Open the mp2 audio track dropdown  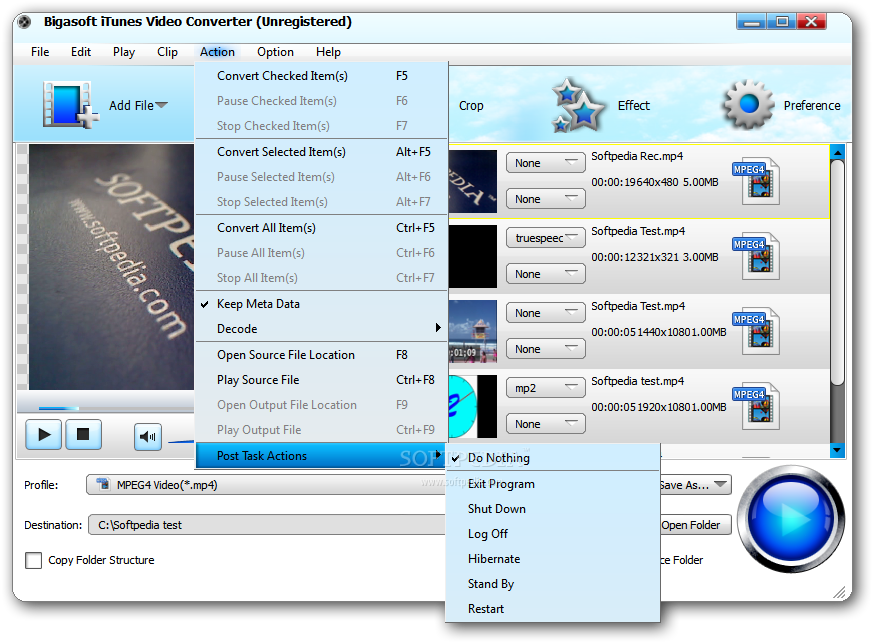(546, 388)
